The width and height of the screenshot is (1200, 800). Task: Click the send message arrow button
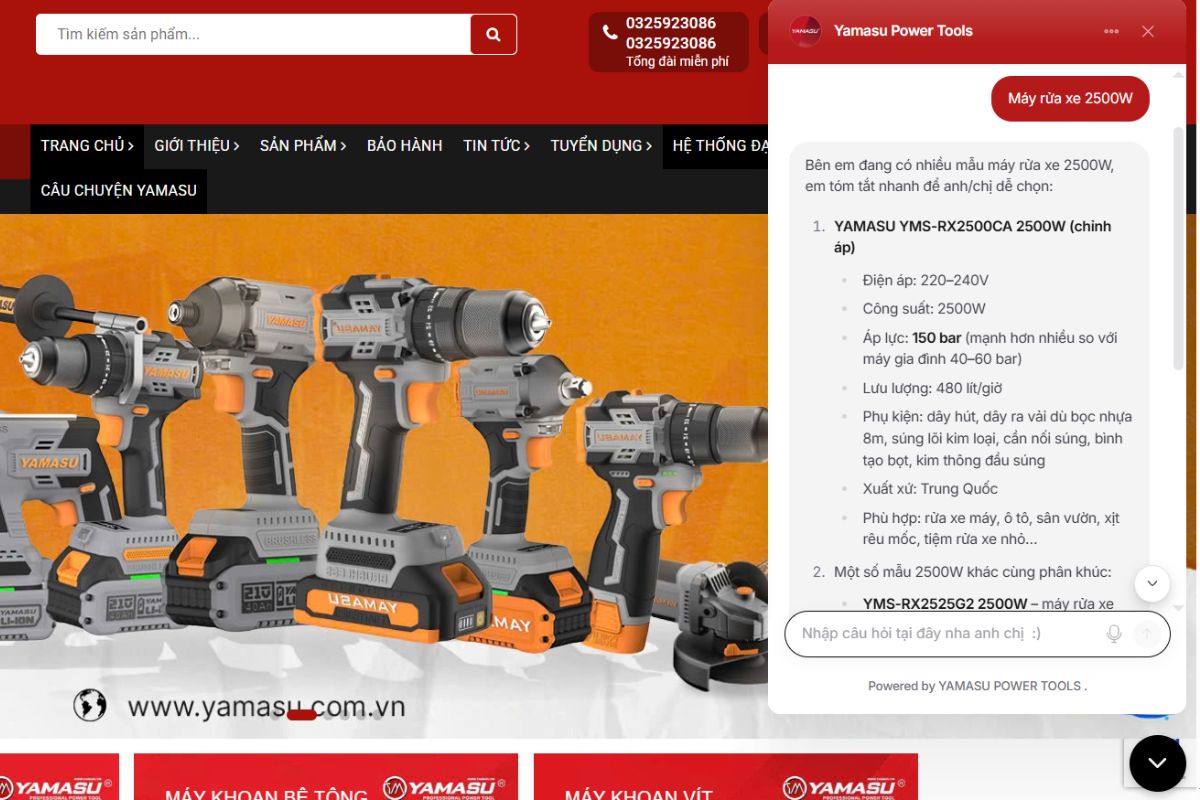1147,634
